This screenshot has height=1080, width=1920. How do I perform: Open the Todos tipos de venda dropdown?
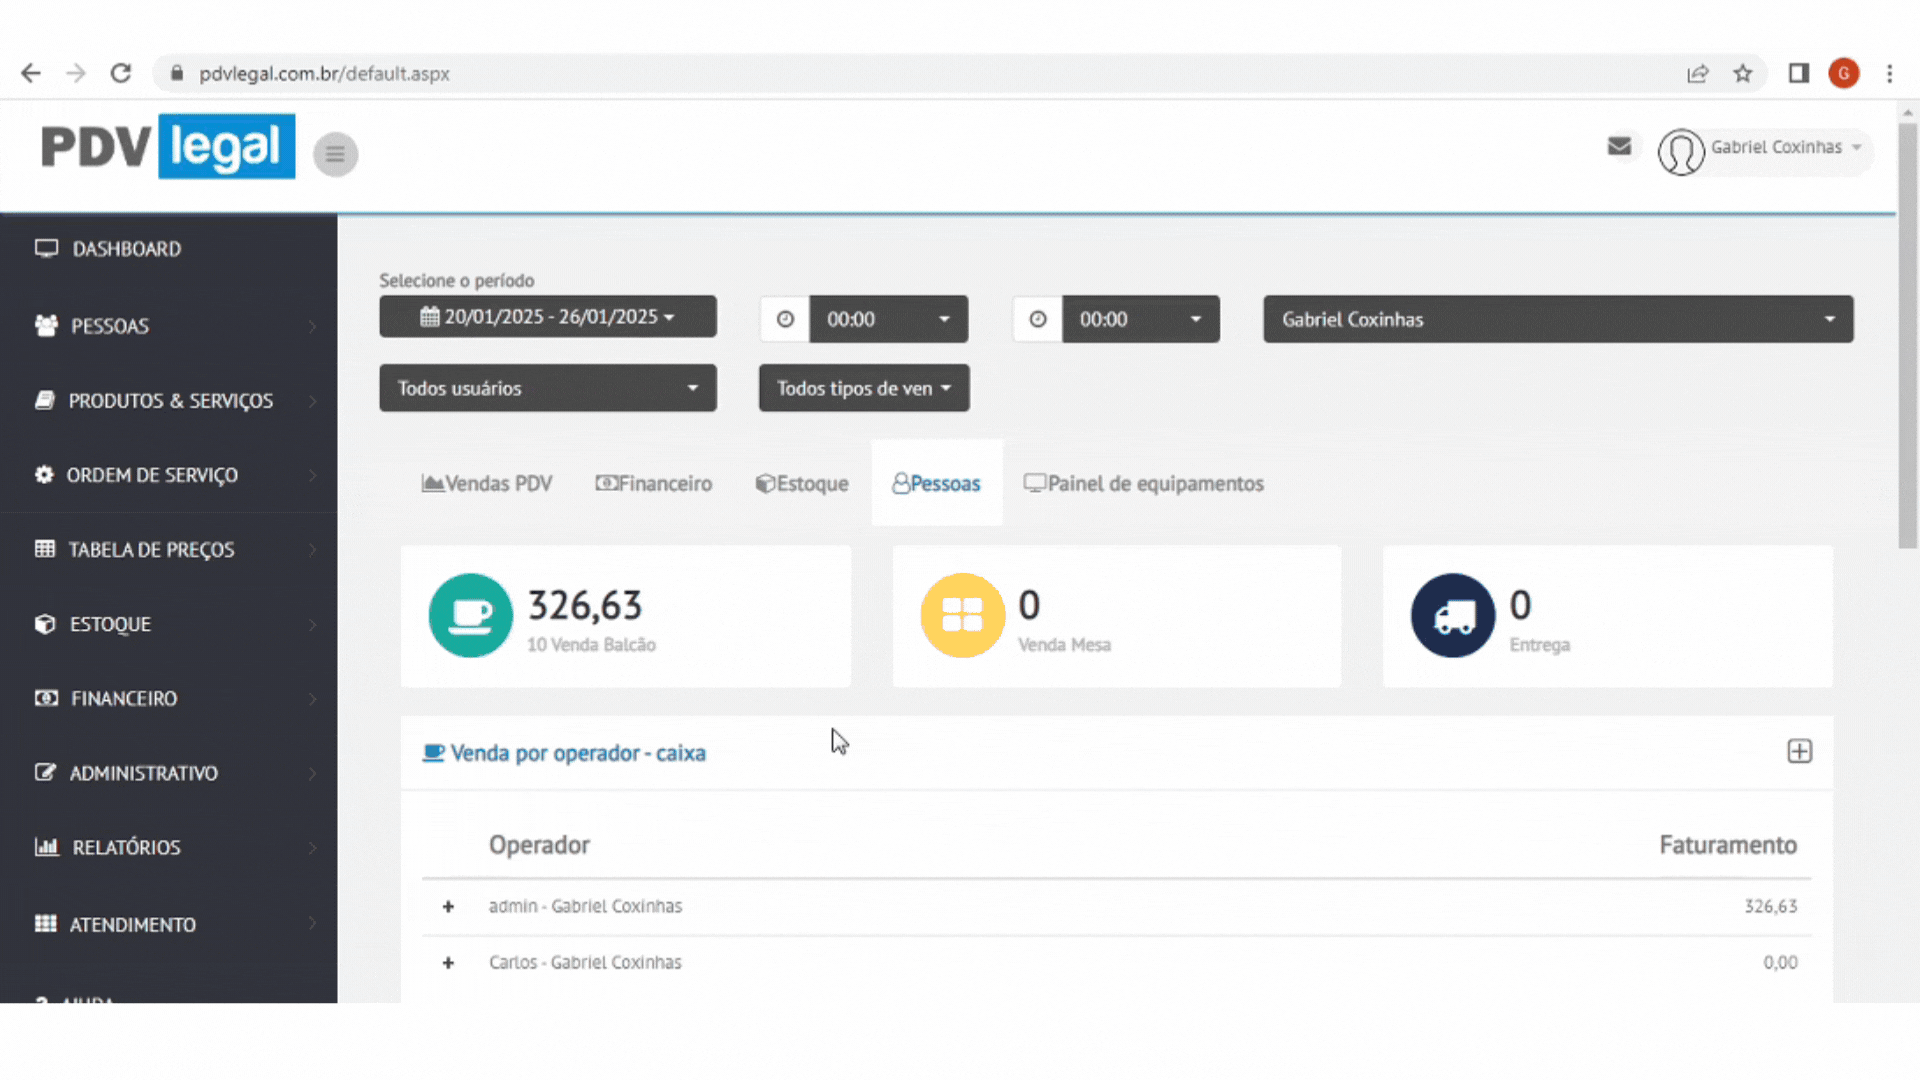[863, 388]
